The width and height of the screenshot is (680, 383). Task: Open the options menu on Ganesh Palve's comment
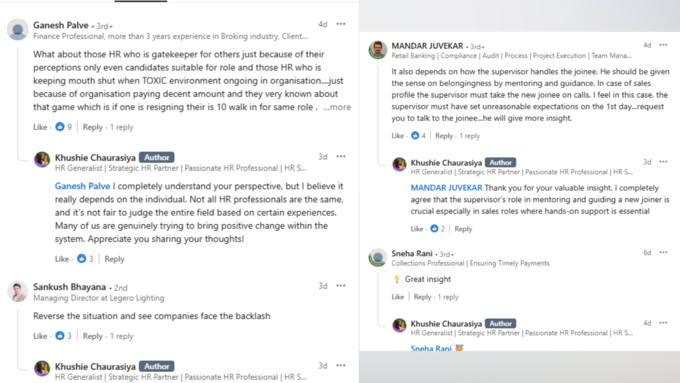point(341,24)
